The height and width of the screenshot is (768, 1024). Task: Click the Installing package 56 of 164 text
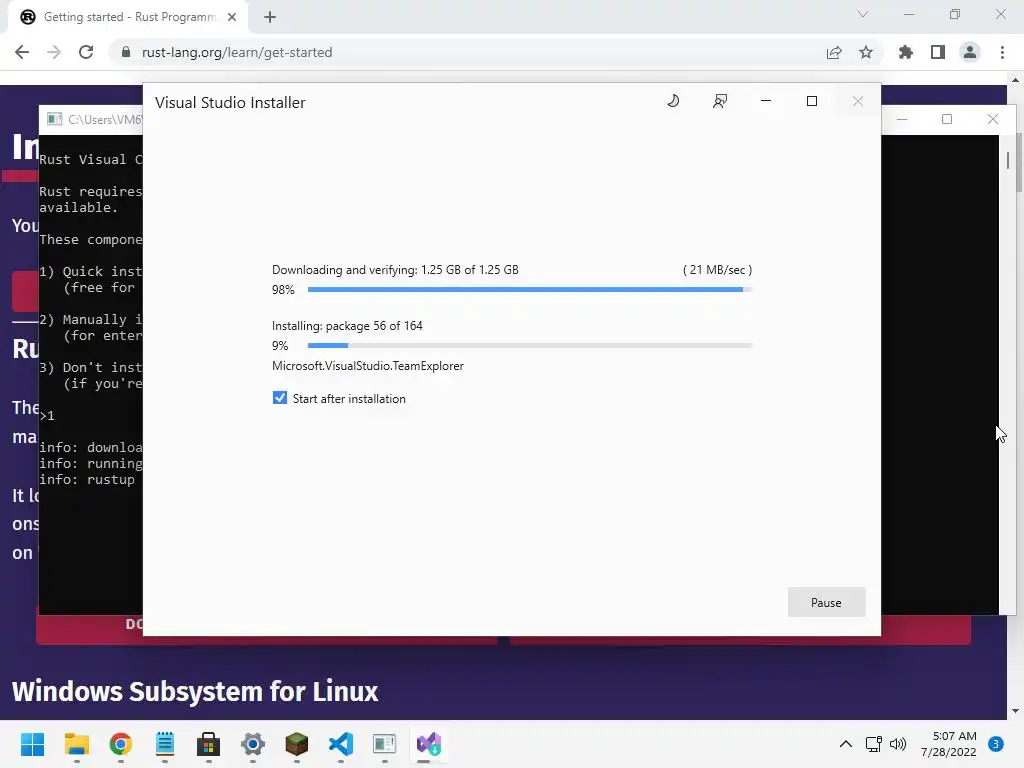[x=347, y=325]
